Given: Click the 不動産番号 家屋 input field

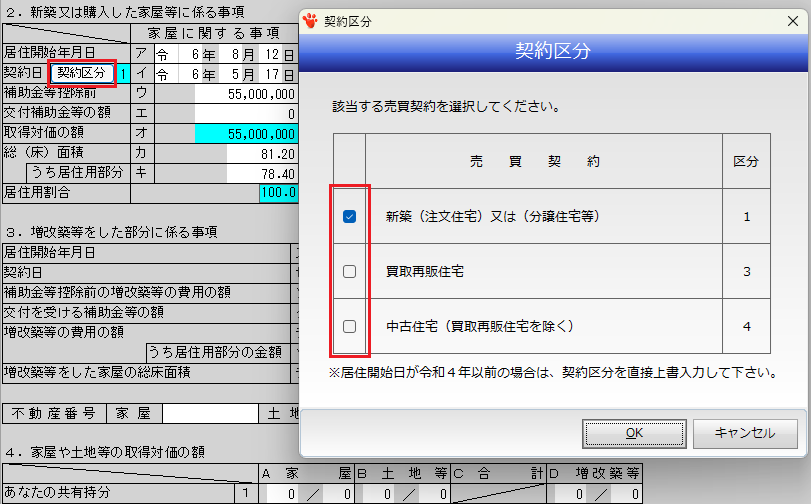Looking at the screenshot, I should coord(209,412).
